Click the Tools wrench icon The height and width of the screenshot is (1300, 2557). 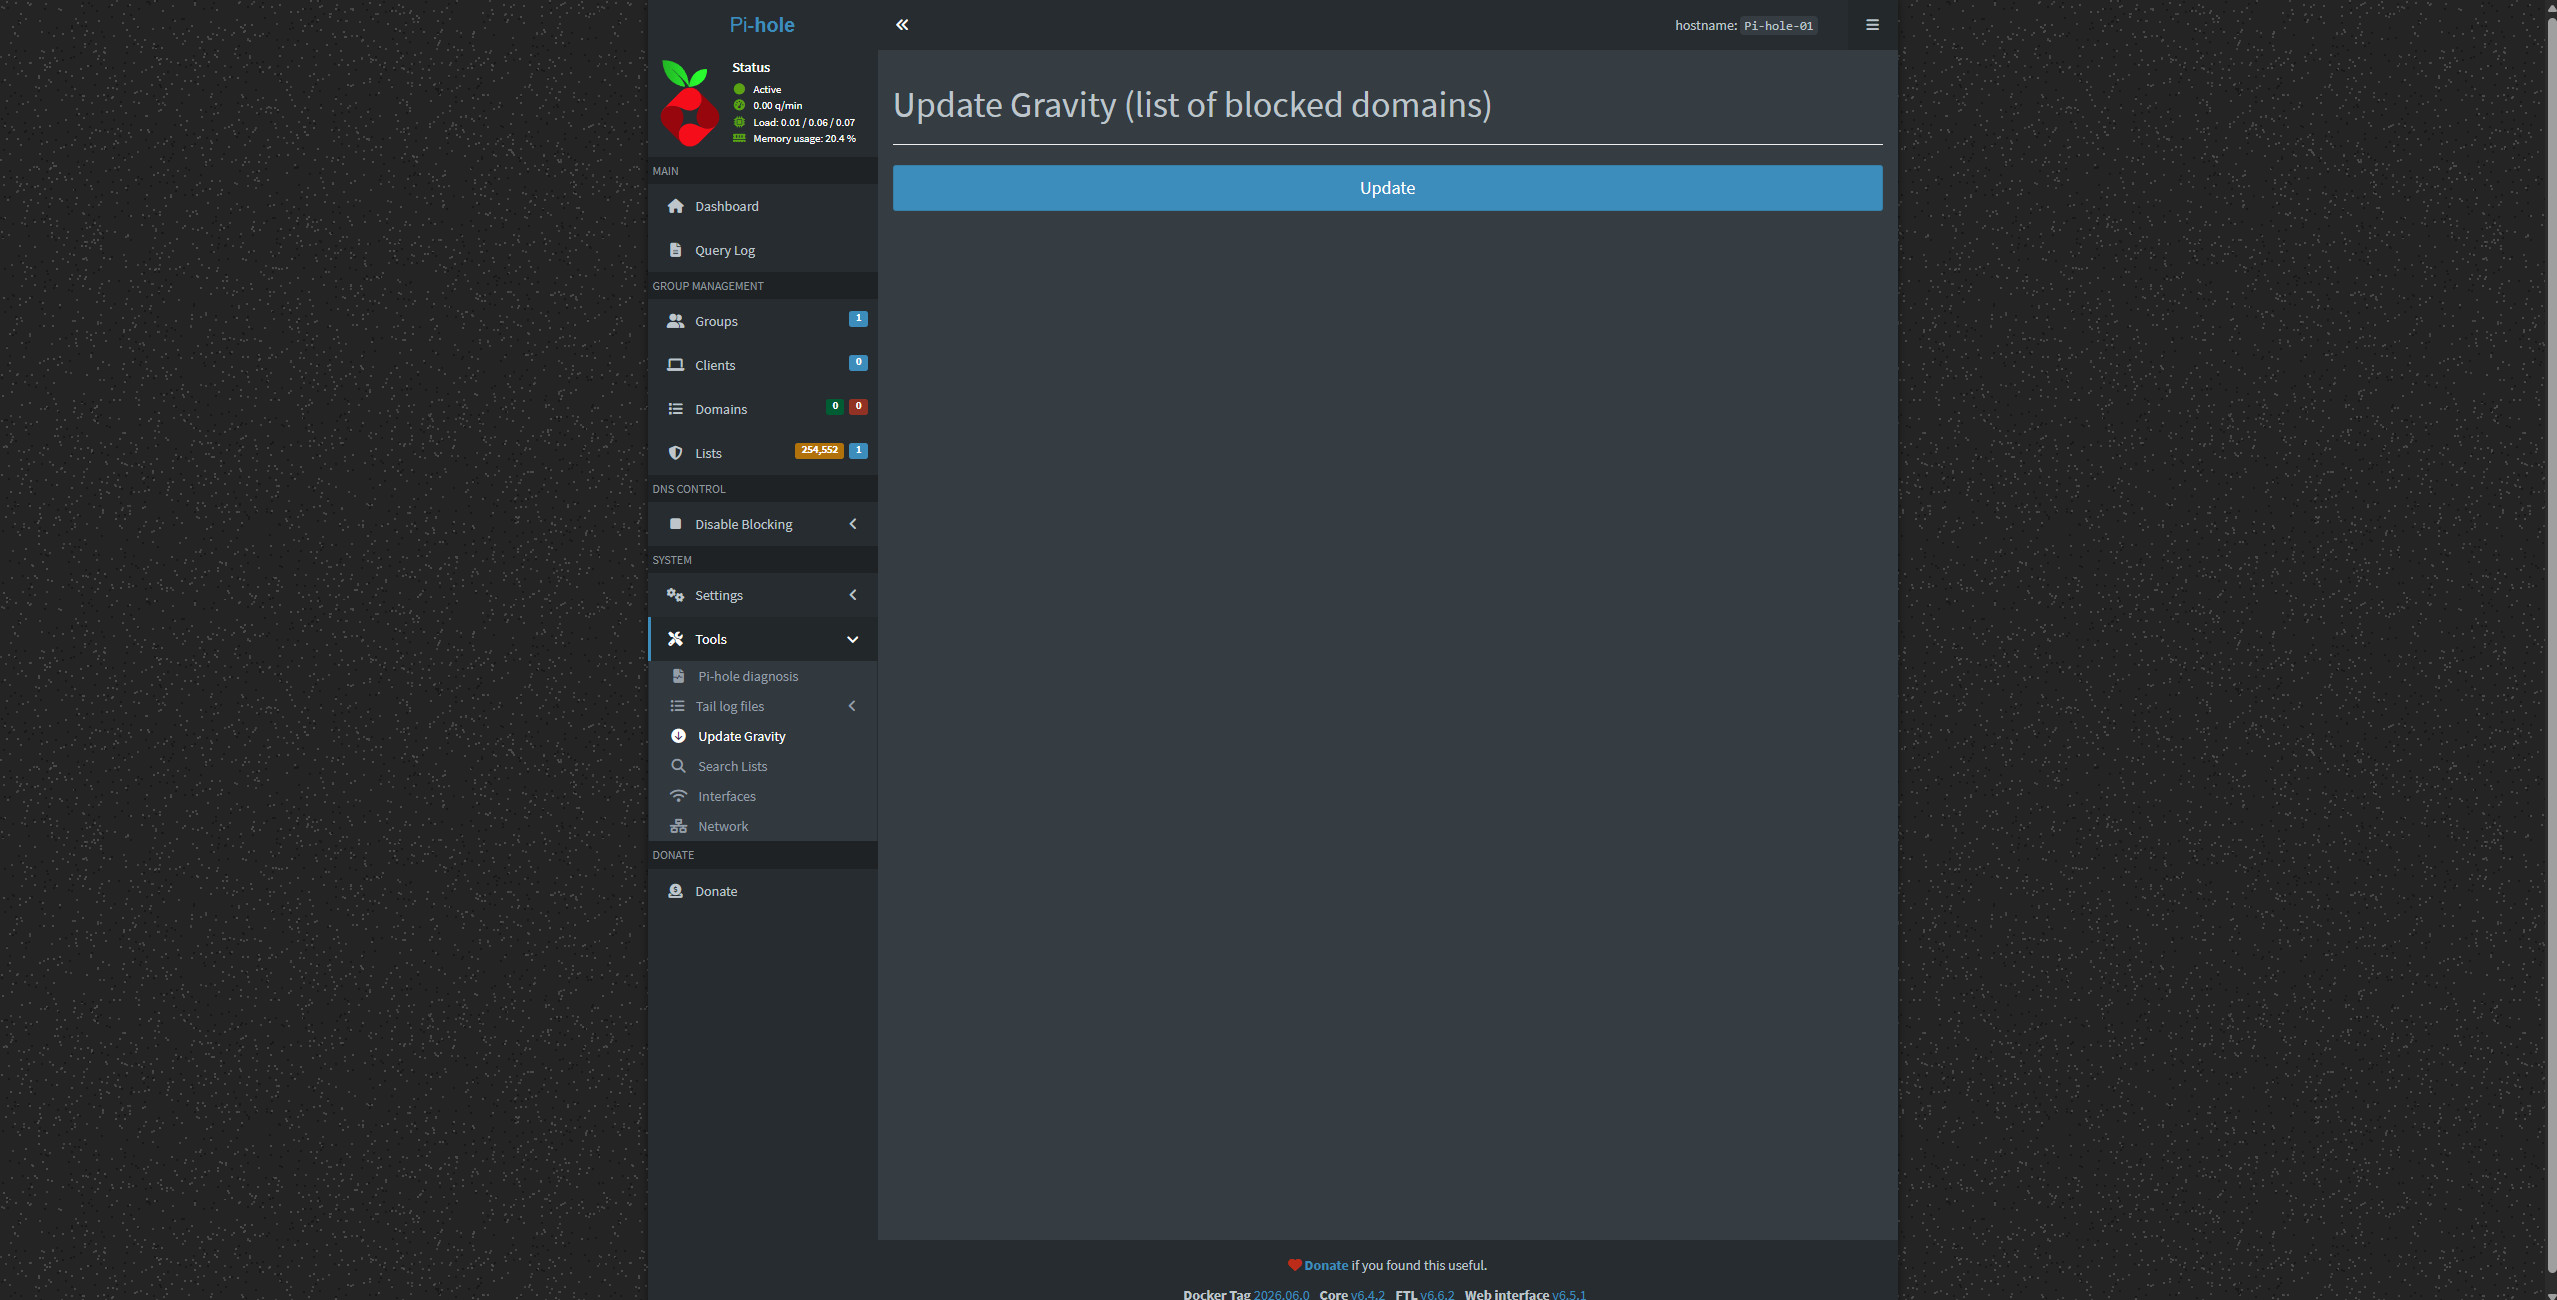tap(676, 639)
